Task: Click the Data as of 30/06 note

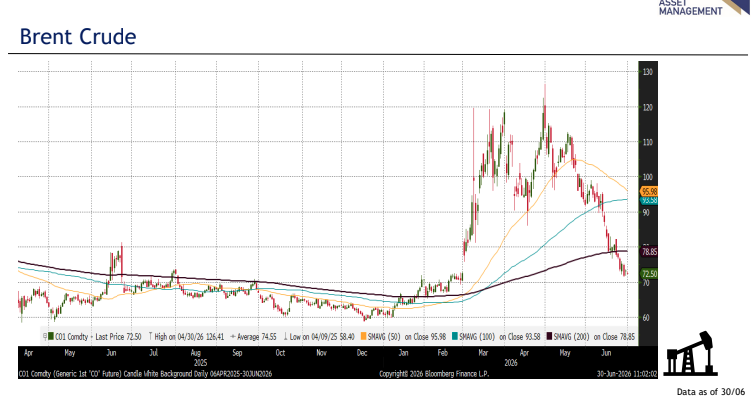Action: (711, 392)
